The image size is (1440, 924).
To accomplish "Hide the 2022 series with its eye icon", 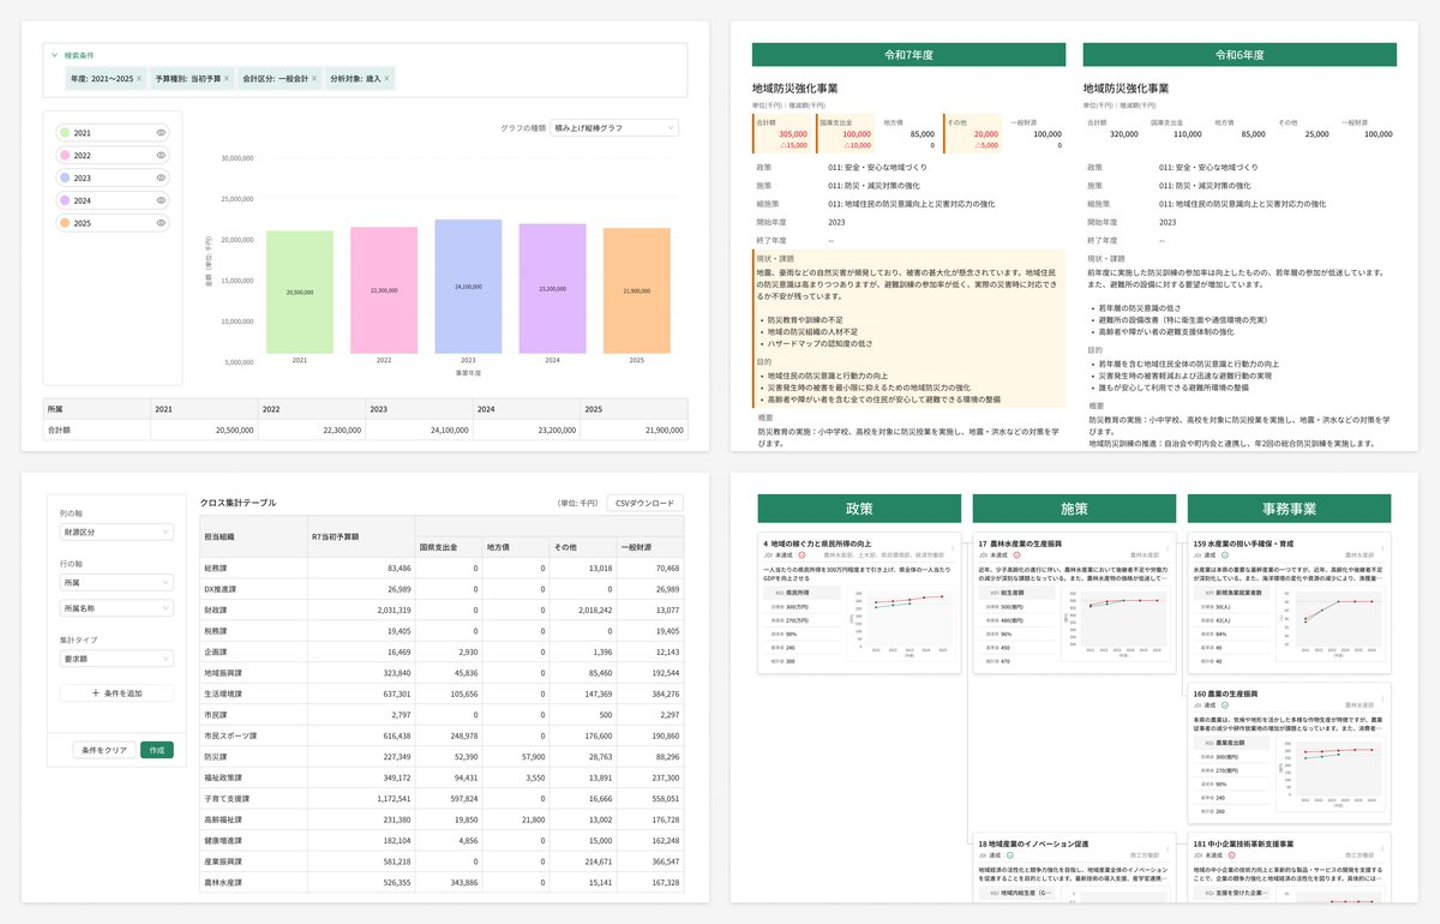I will (161, 155).
